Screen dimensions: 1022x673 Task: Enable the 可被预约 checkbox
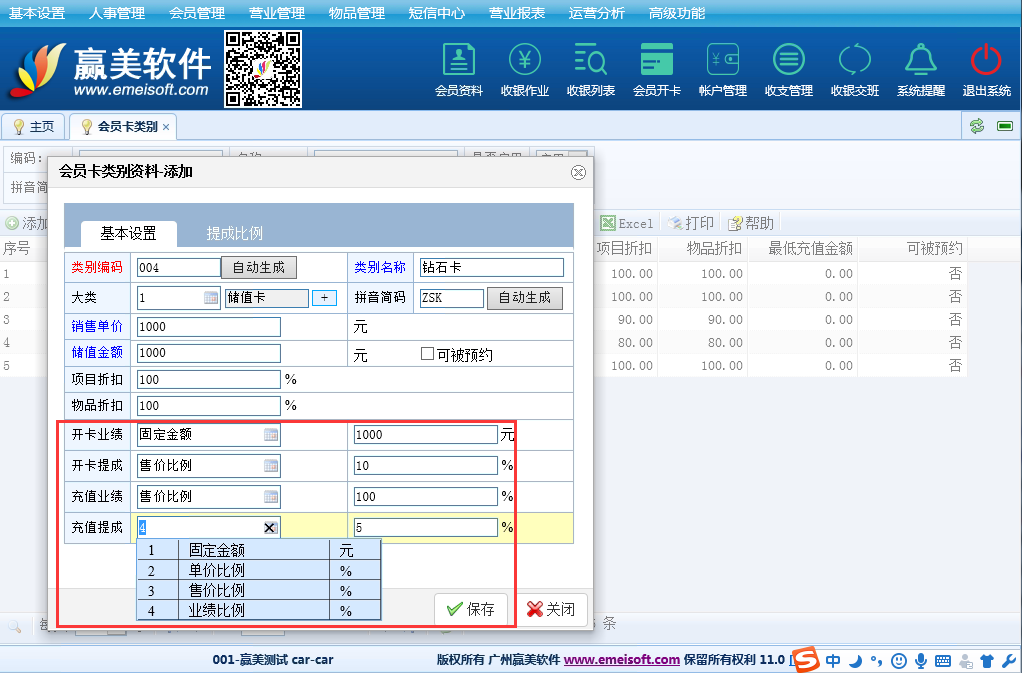(x=427, y=355)
